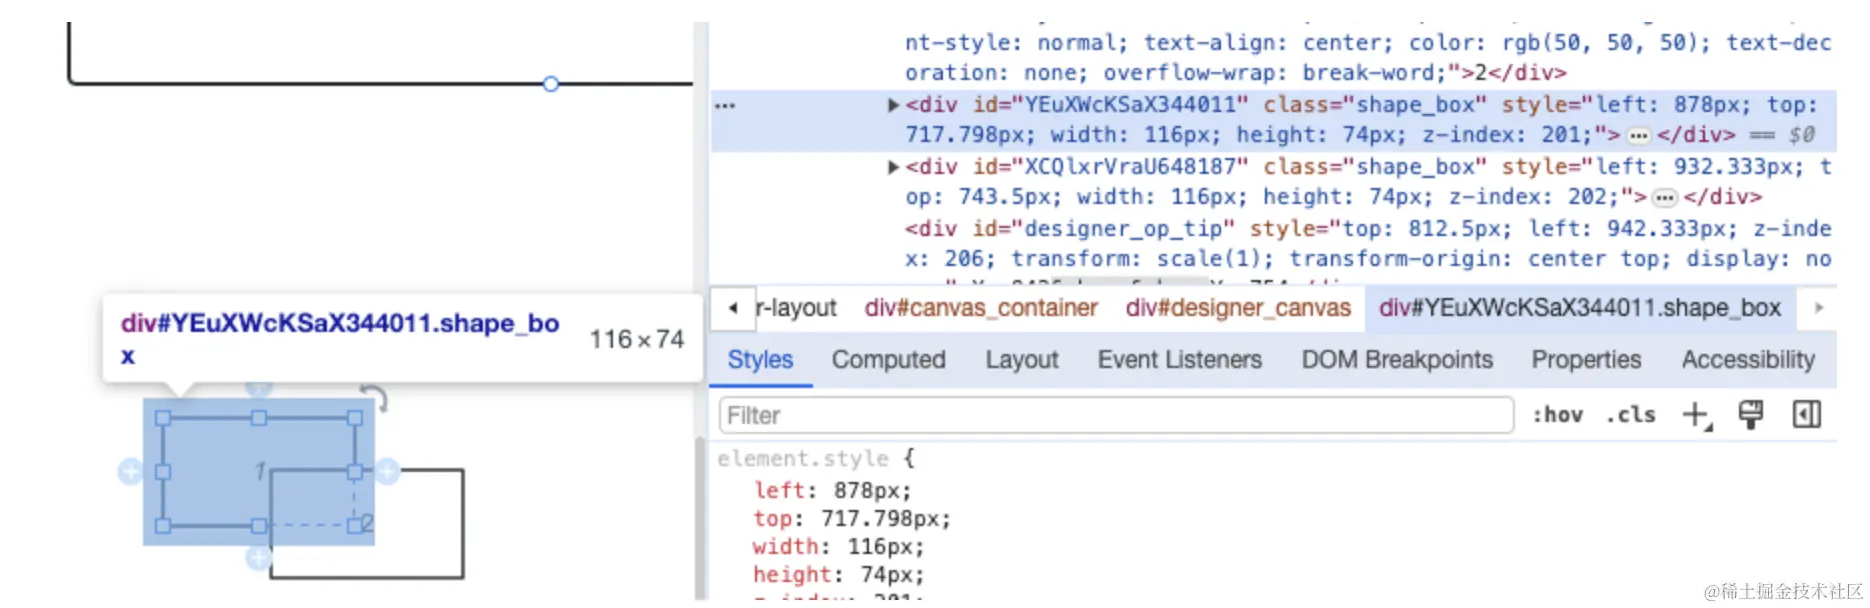Image resolution: width=1870 pixels, height=608 pixels.
Task: Switch to the Properties tab
Action: coord(1586,360)
